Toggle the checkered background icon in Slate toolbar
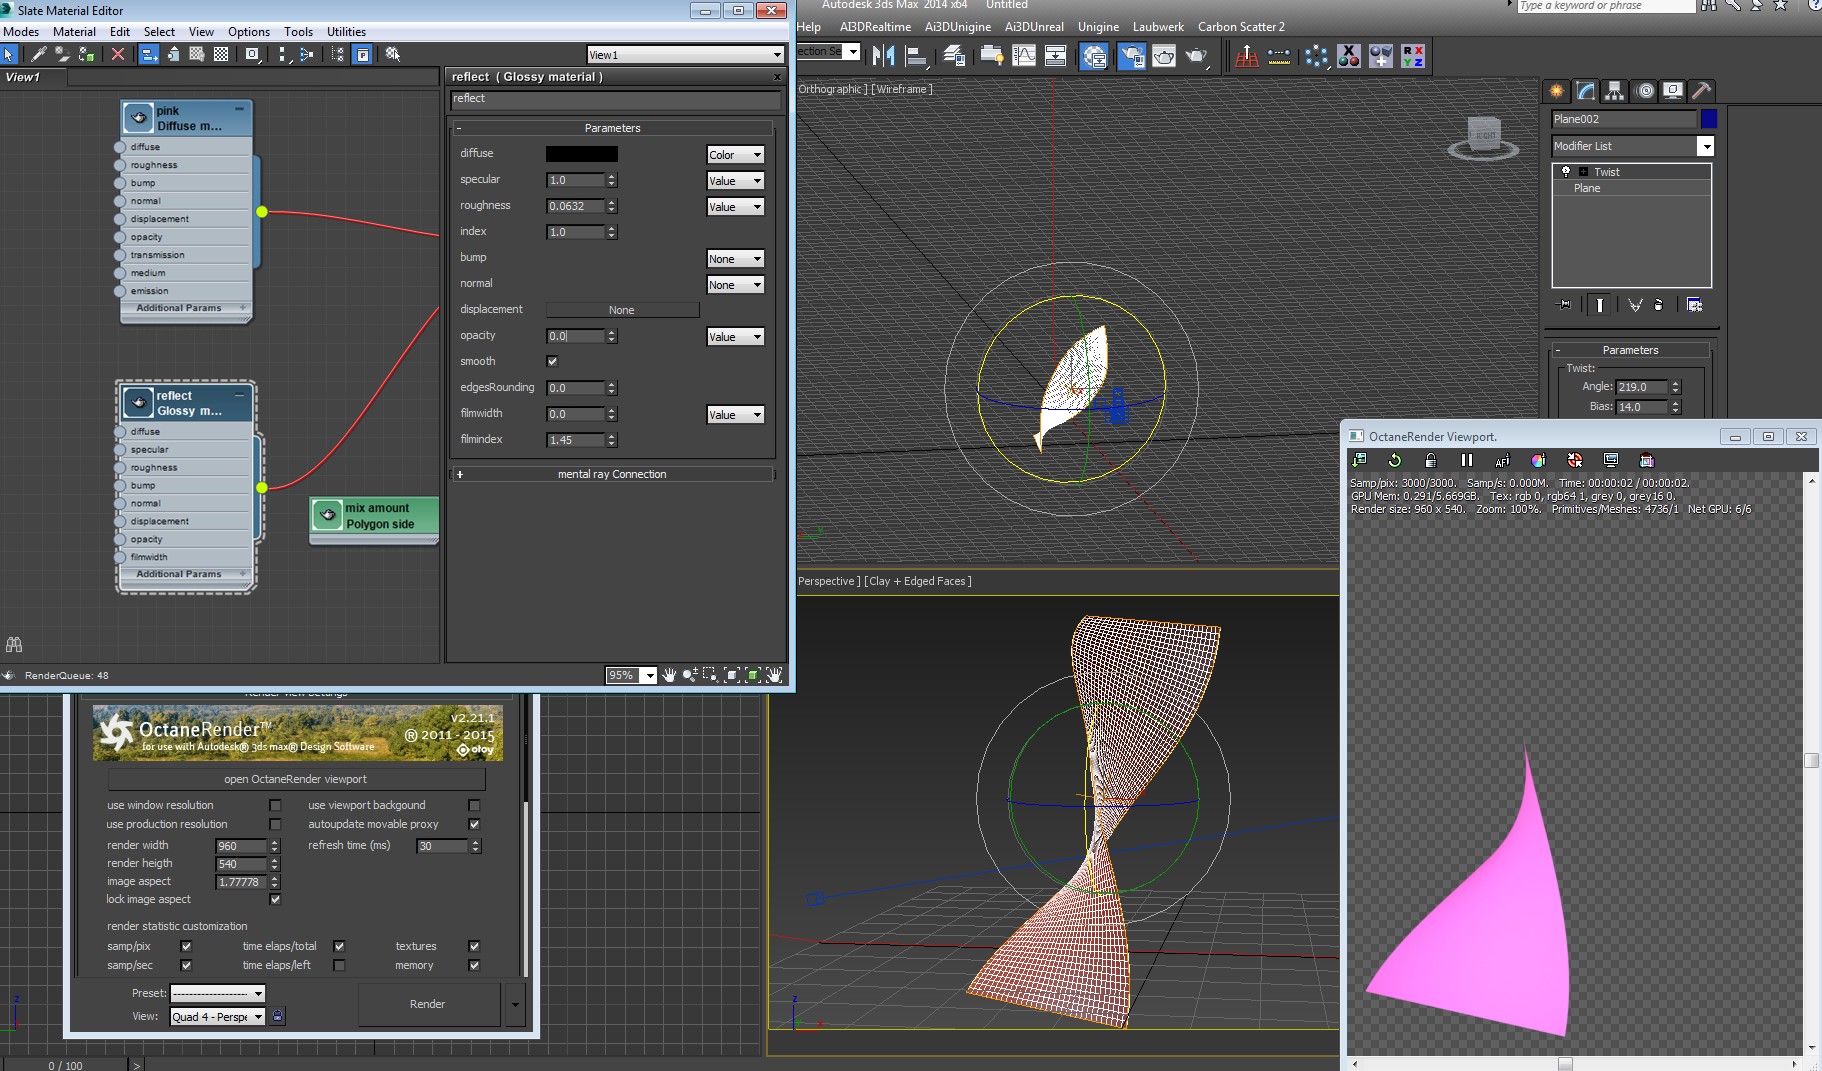This screenshot has width=1822, height=1071. point(221,54)
